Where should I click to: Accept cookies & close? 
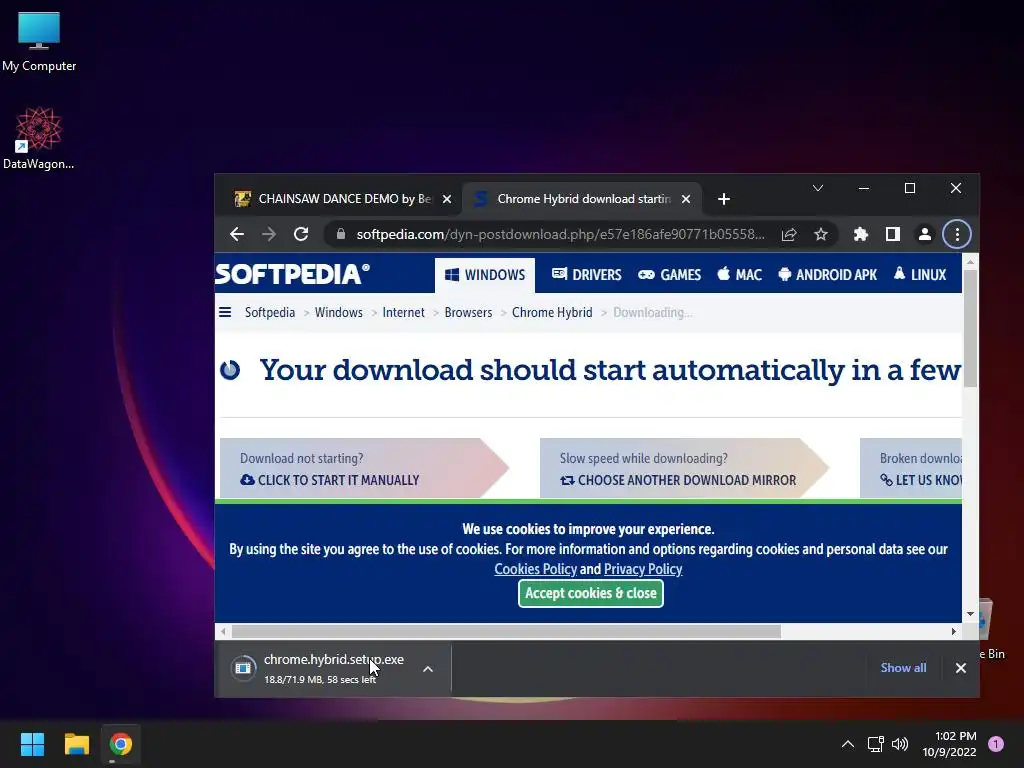click(591, 594)
